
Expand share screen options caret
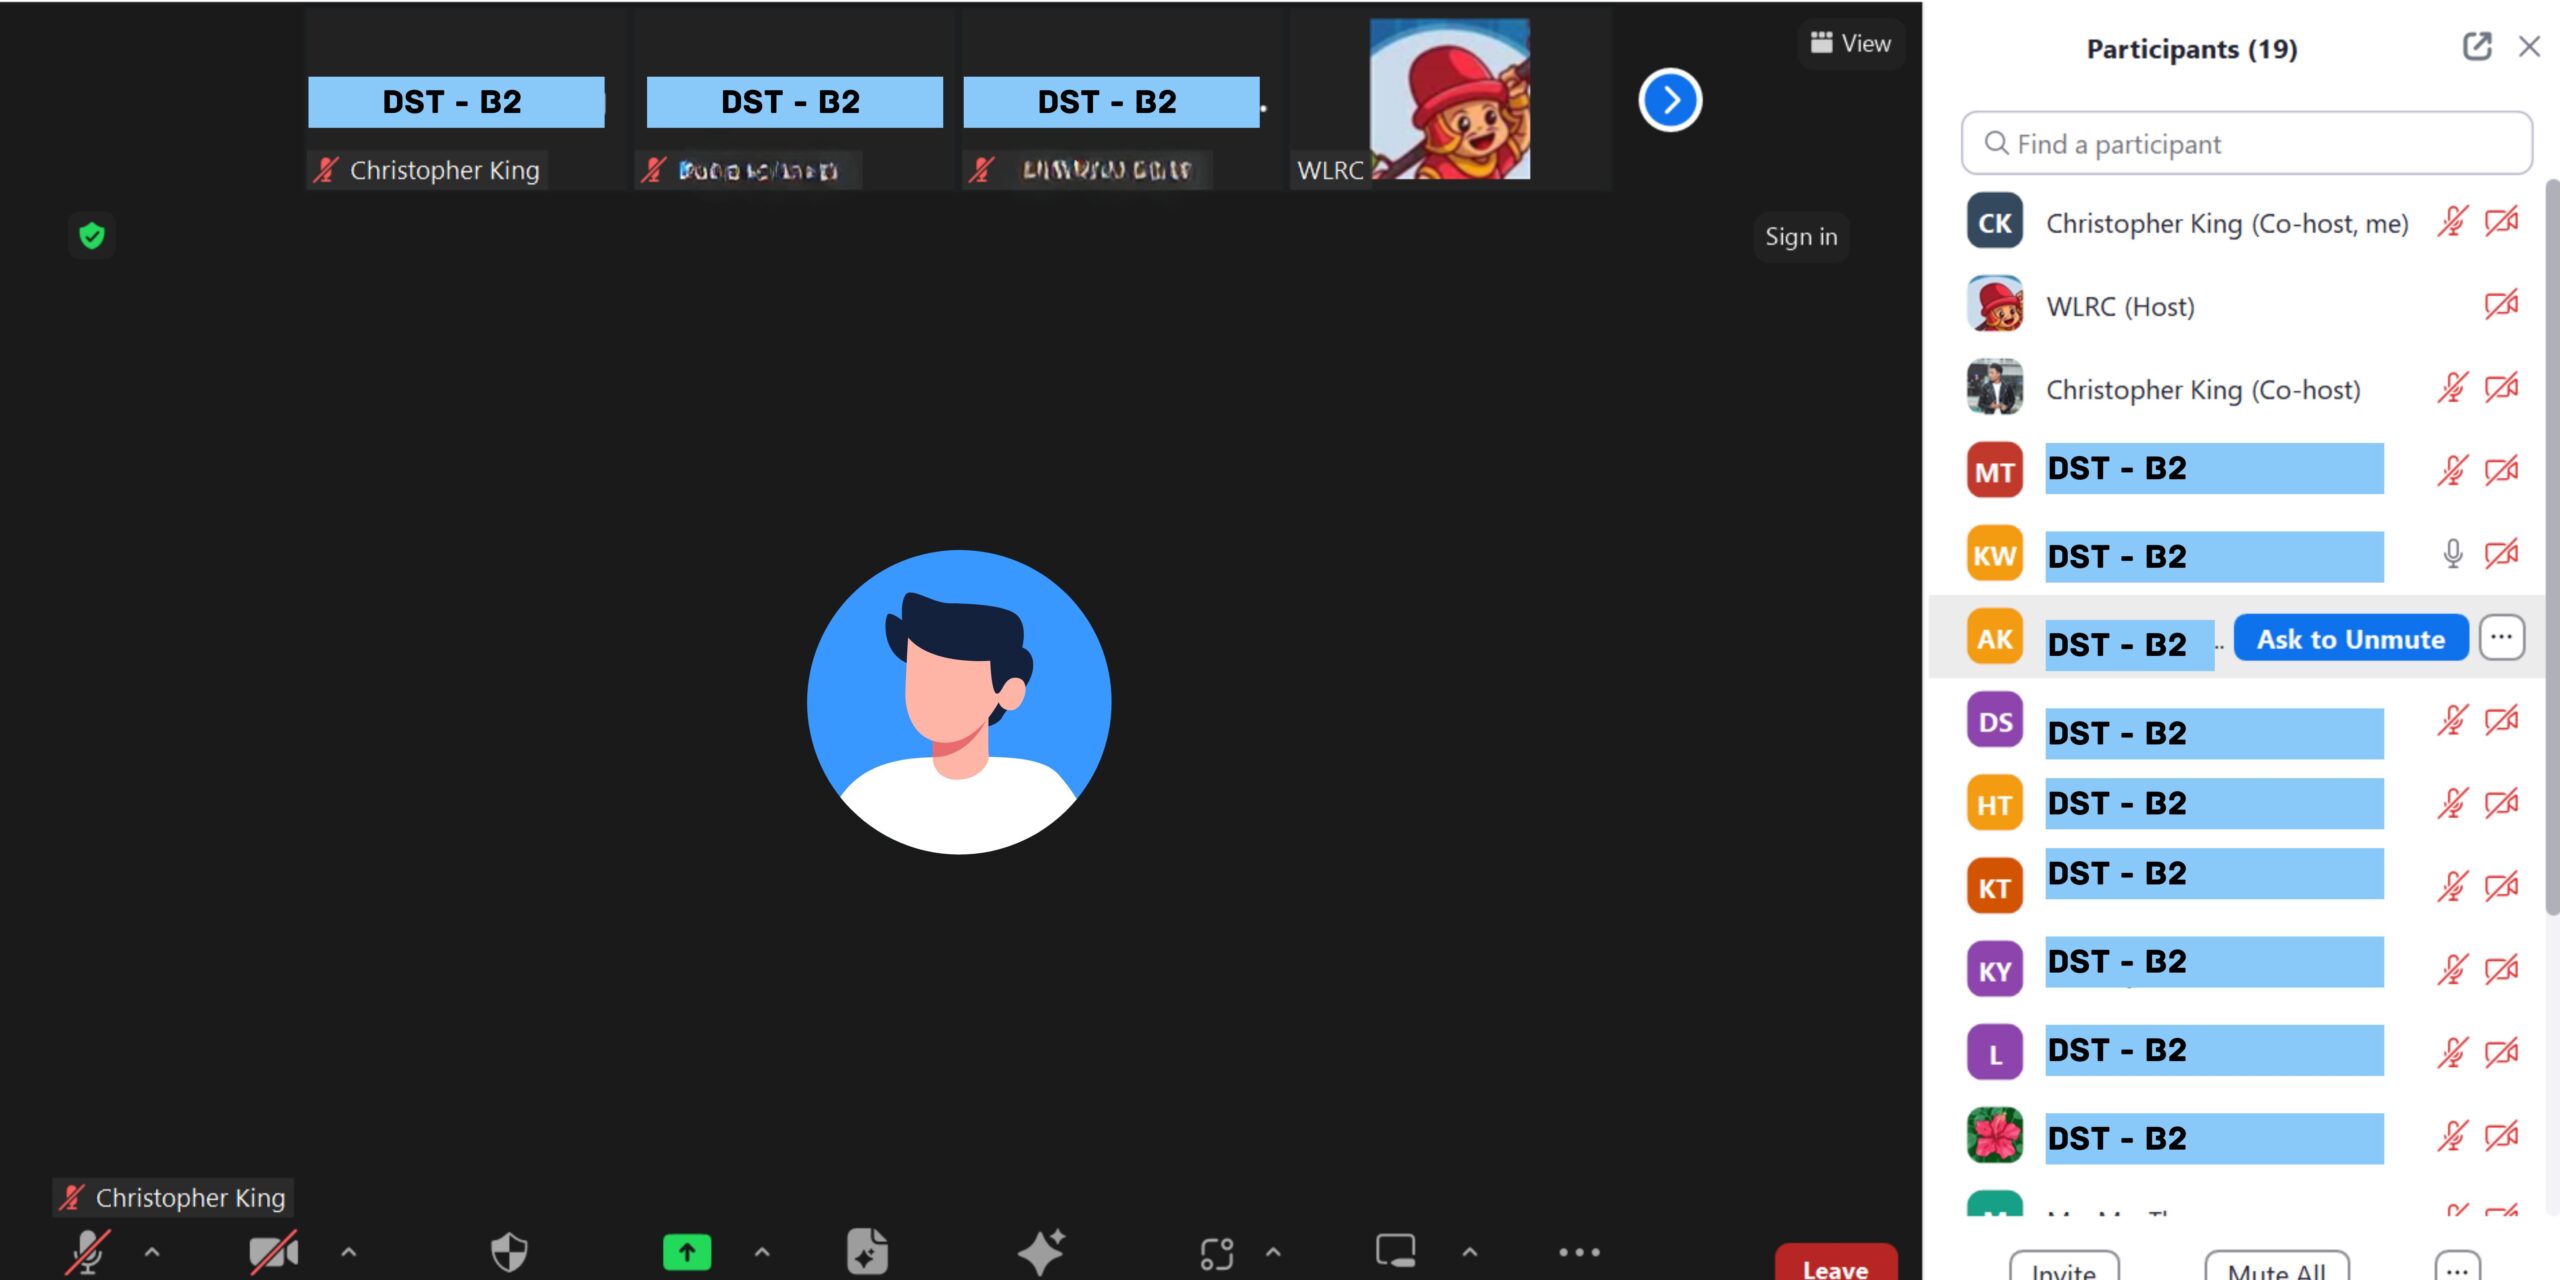pyautogui.click(x=762, y=1251)
